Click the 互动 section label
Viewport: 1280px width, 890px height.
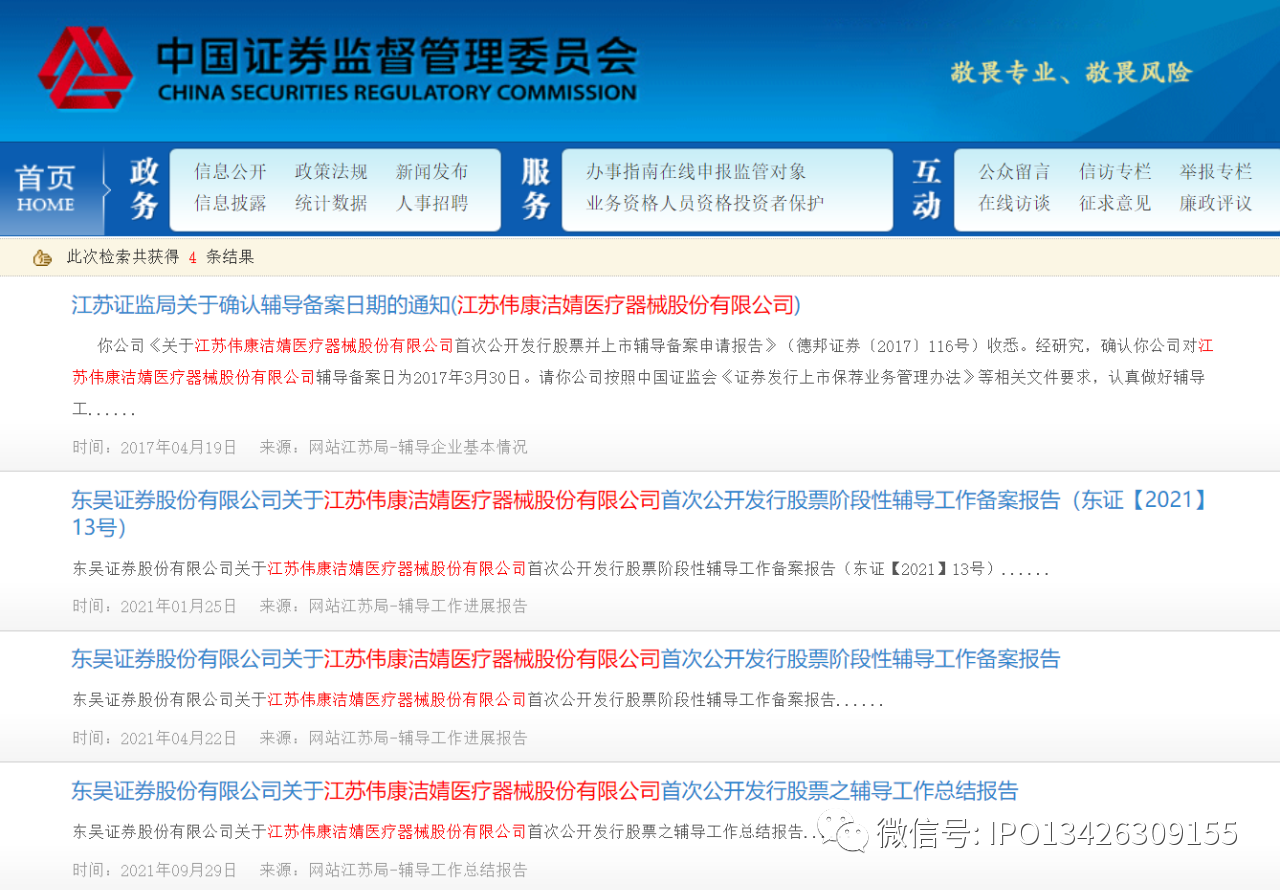coord(927,189)
